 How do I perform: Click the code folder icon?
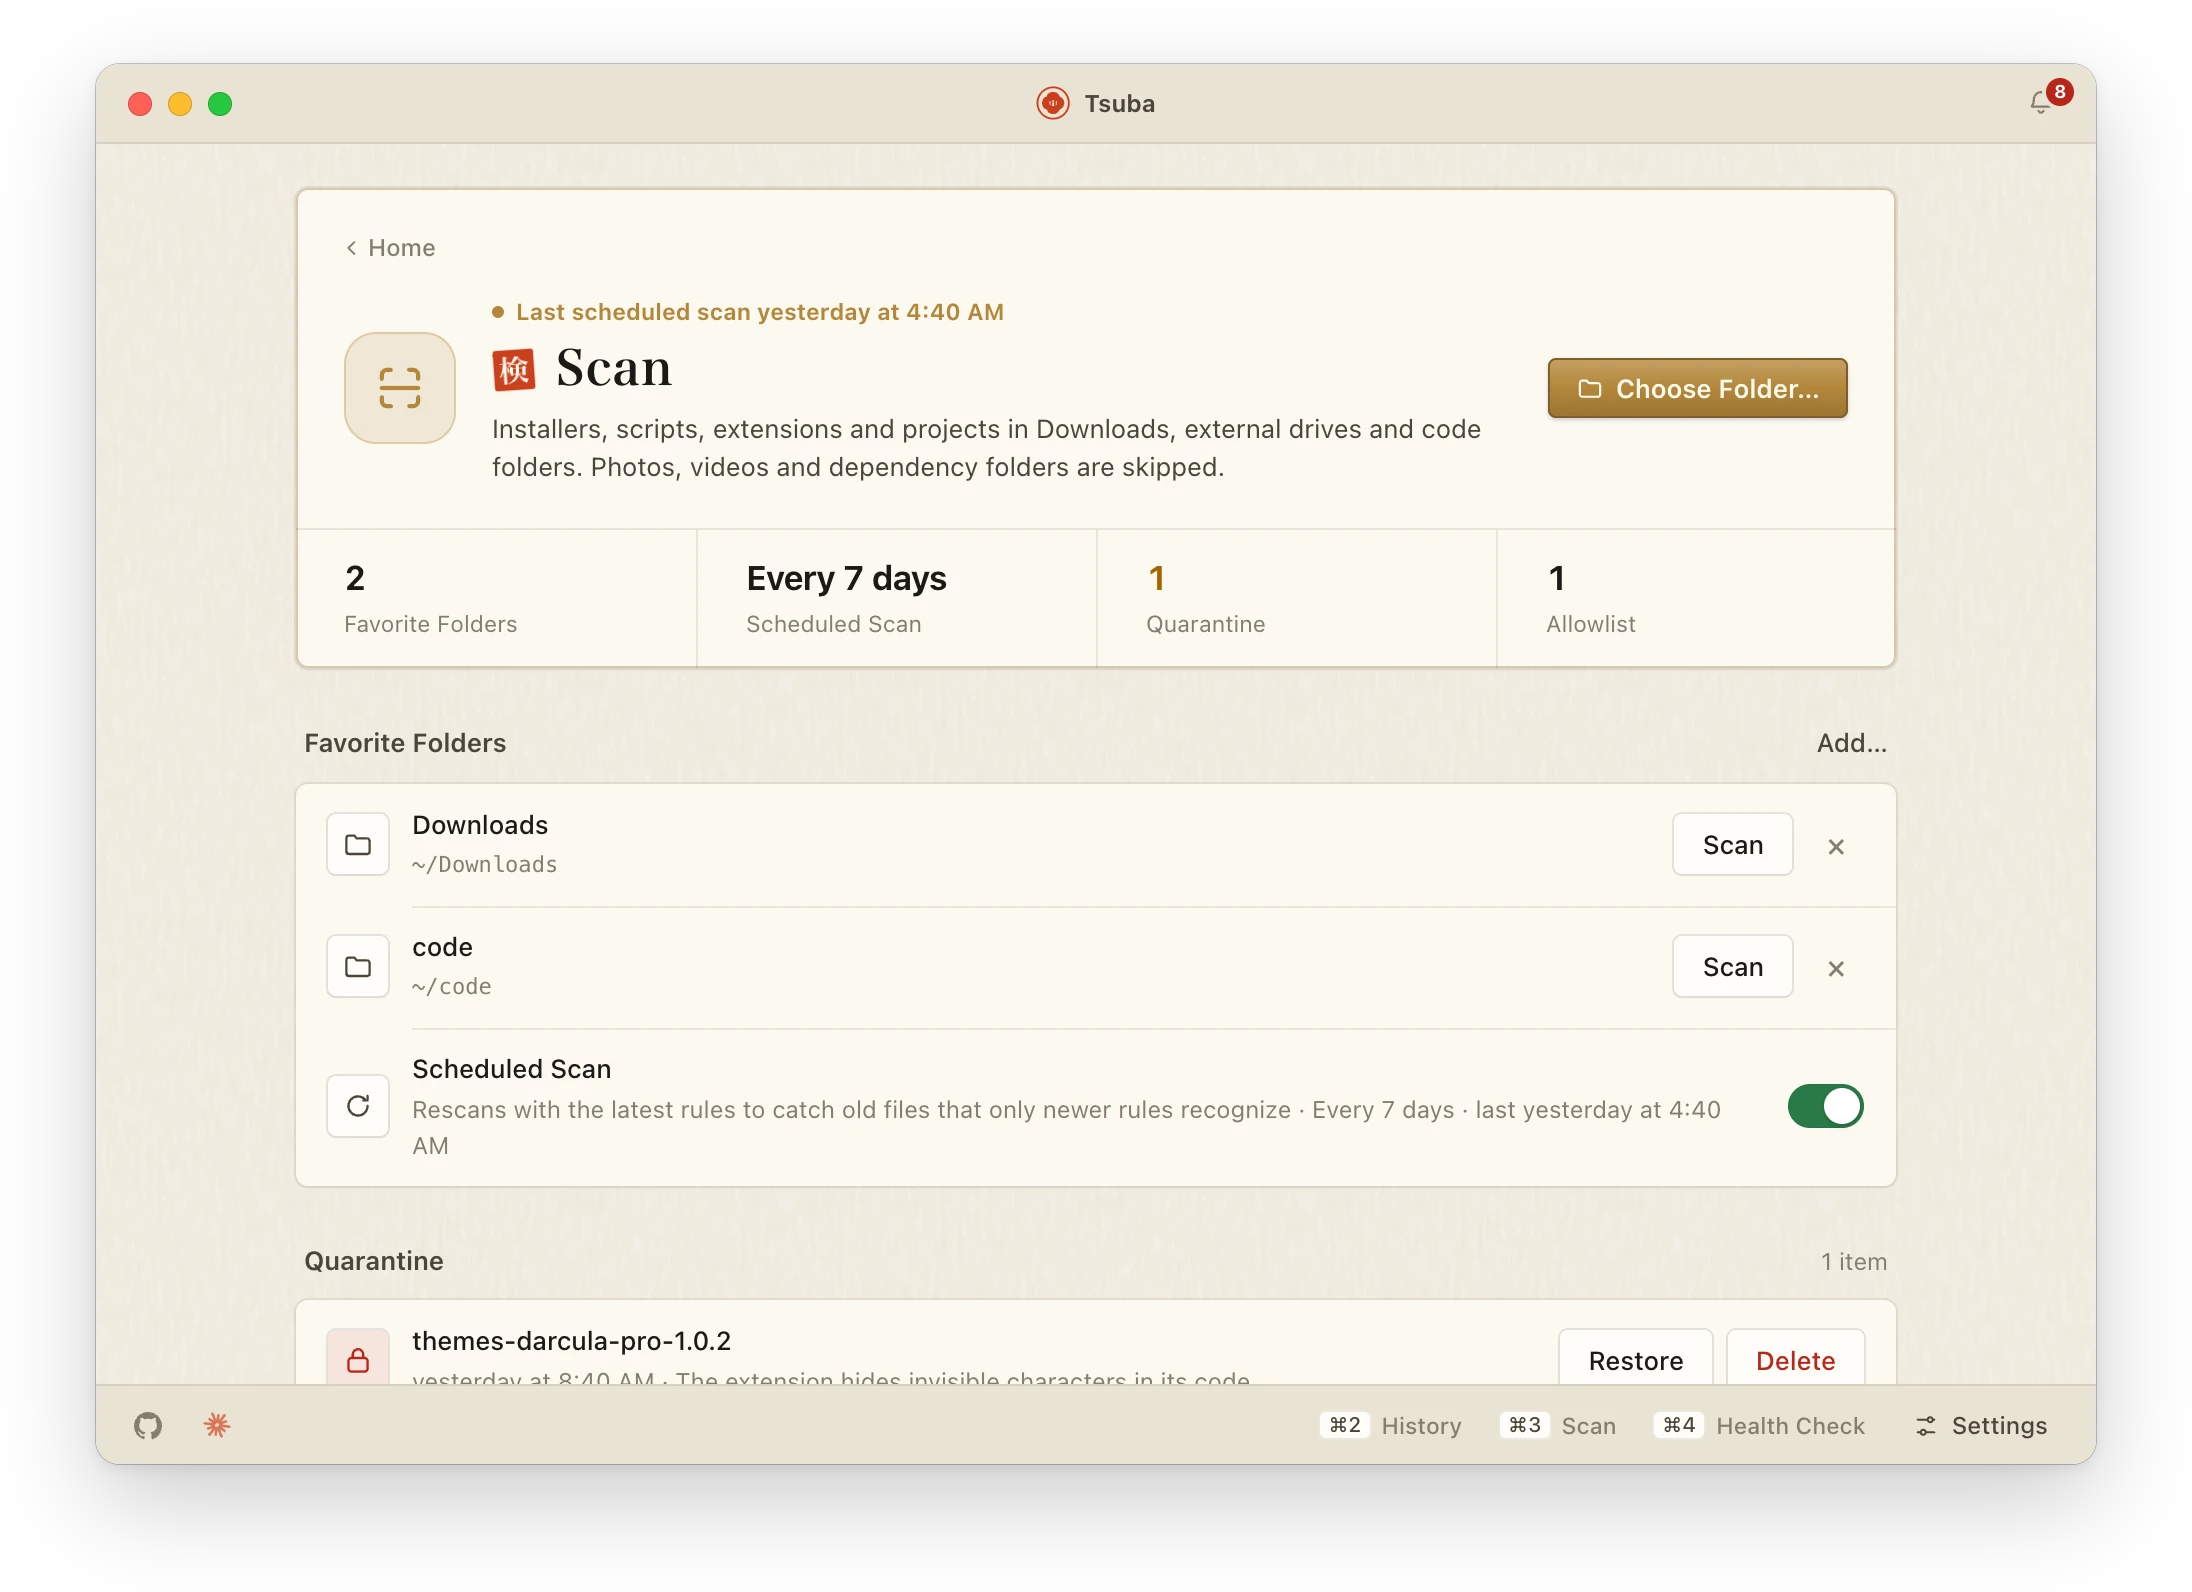[358, 967]
